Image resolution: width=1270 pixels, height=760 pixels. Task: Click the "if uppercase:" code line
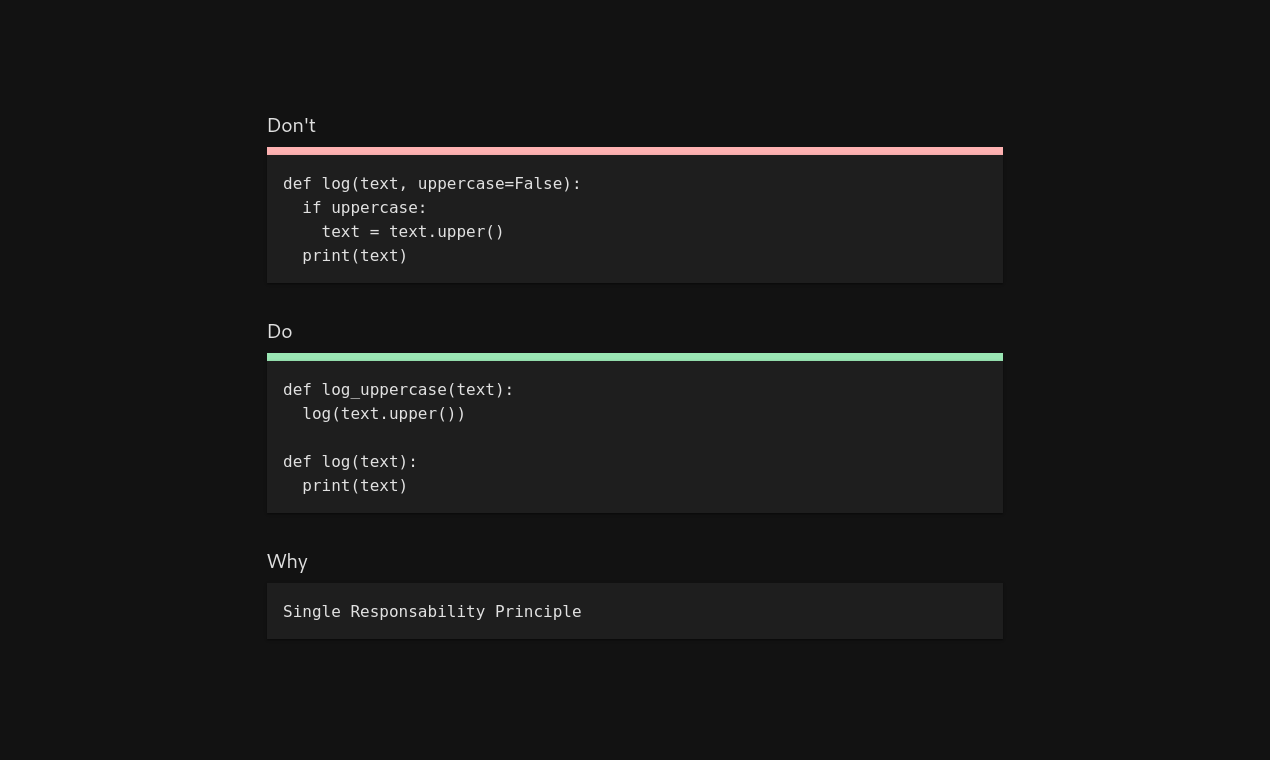(x=364, y=208)
